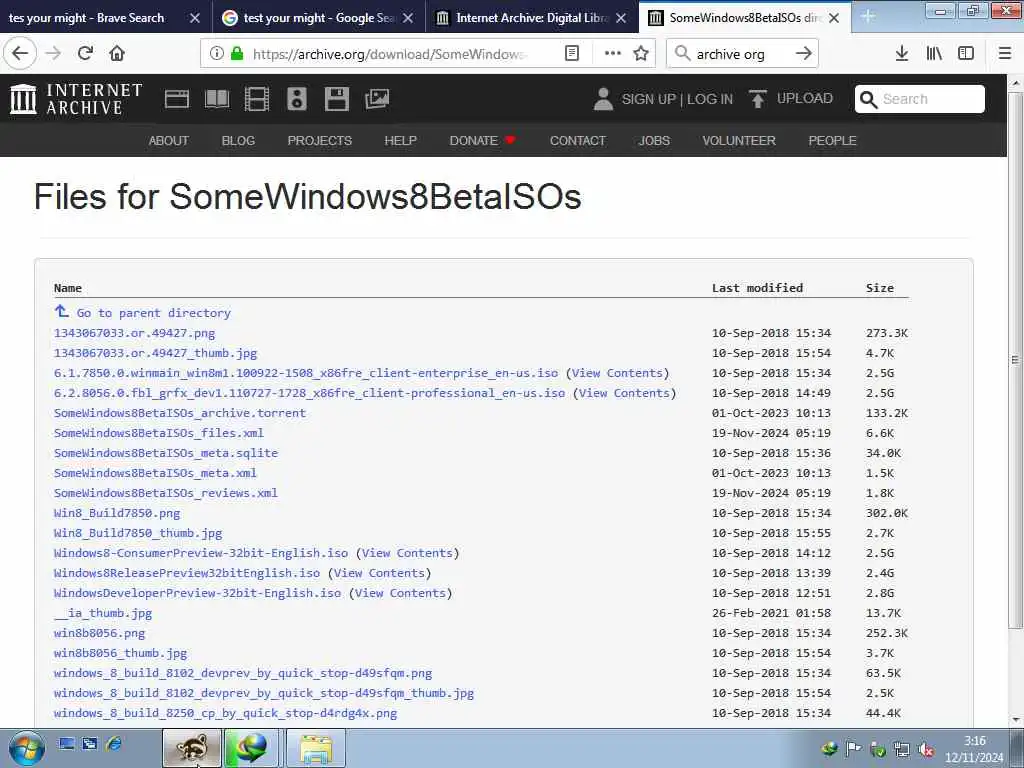
Task: Click the SIGN UP link
Action: click(x=648, y=99)
